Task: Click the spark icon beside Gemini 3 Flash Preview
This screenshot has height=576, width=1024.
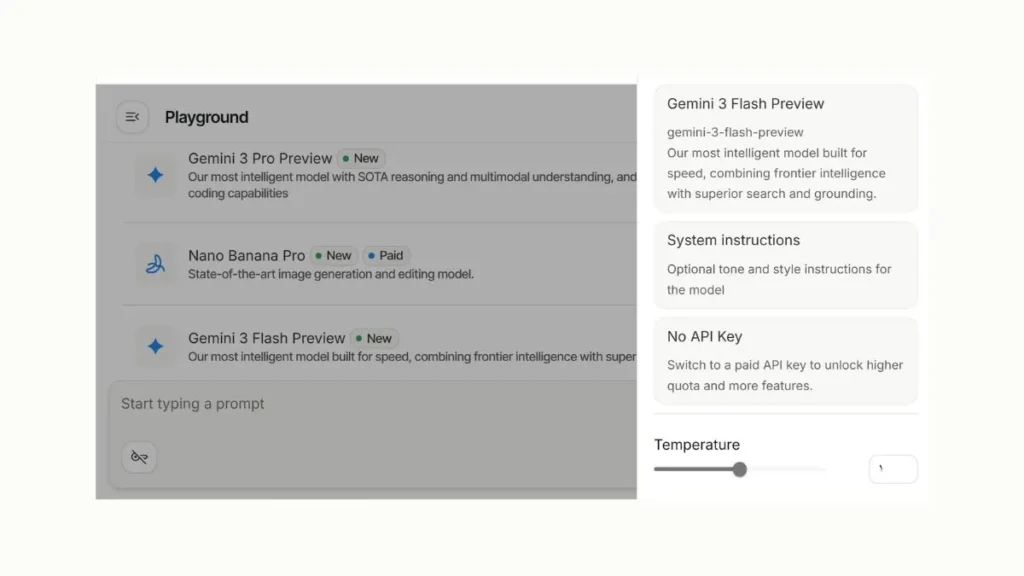Action: pyautogui.click(x=154, y=346)
